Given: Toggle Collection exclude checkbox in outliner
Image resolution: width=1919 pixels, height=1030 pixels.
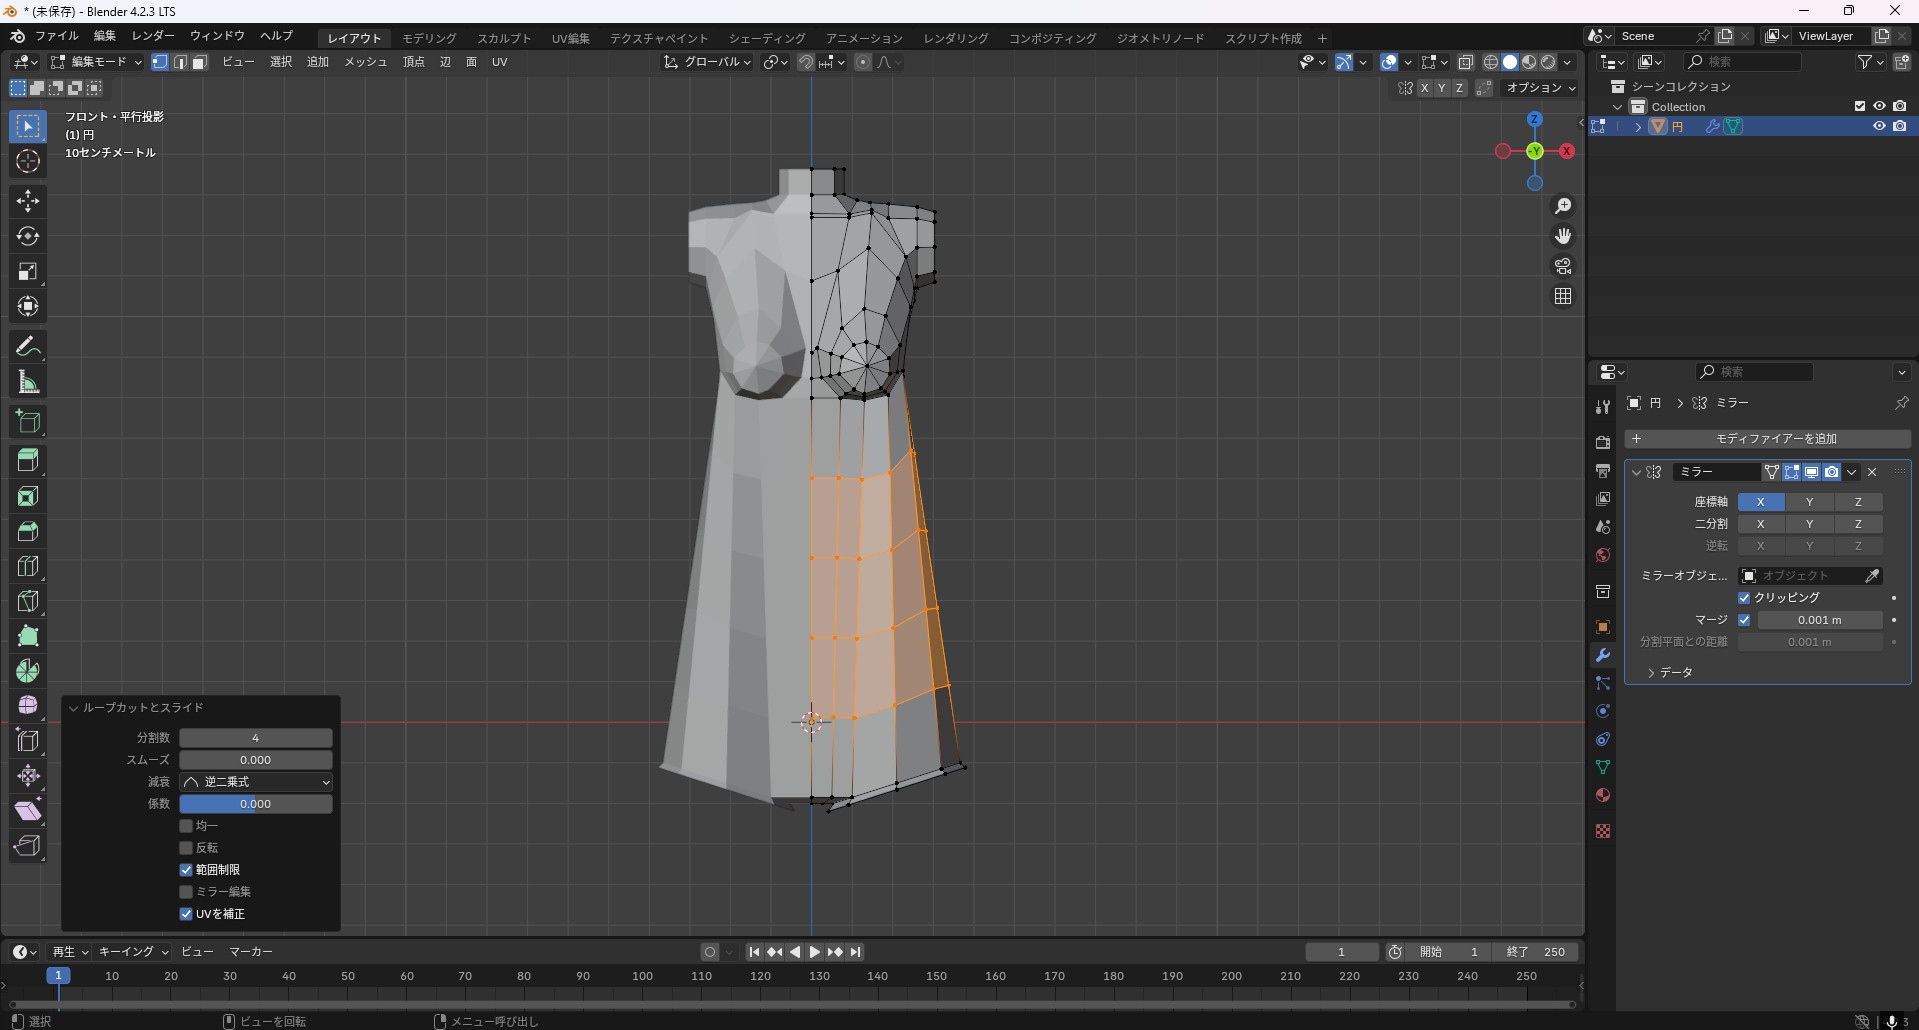Looking at the screenshot, I should point(1860,106).
